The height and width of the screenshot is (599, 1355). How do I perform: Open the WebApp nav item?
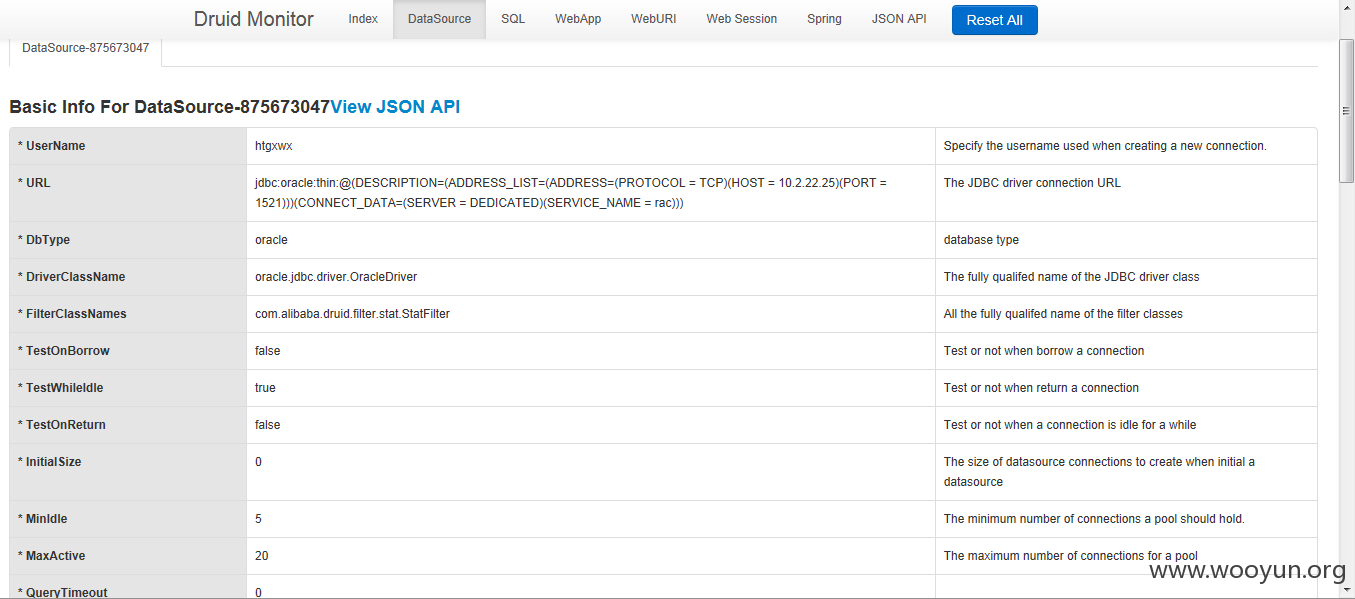pyautogui.click(x=578, y=19)
